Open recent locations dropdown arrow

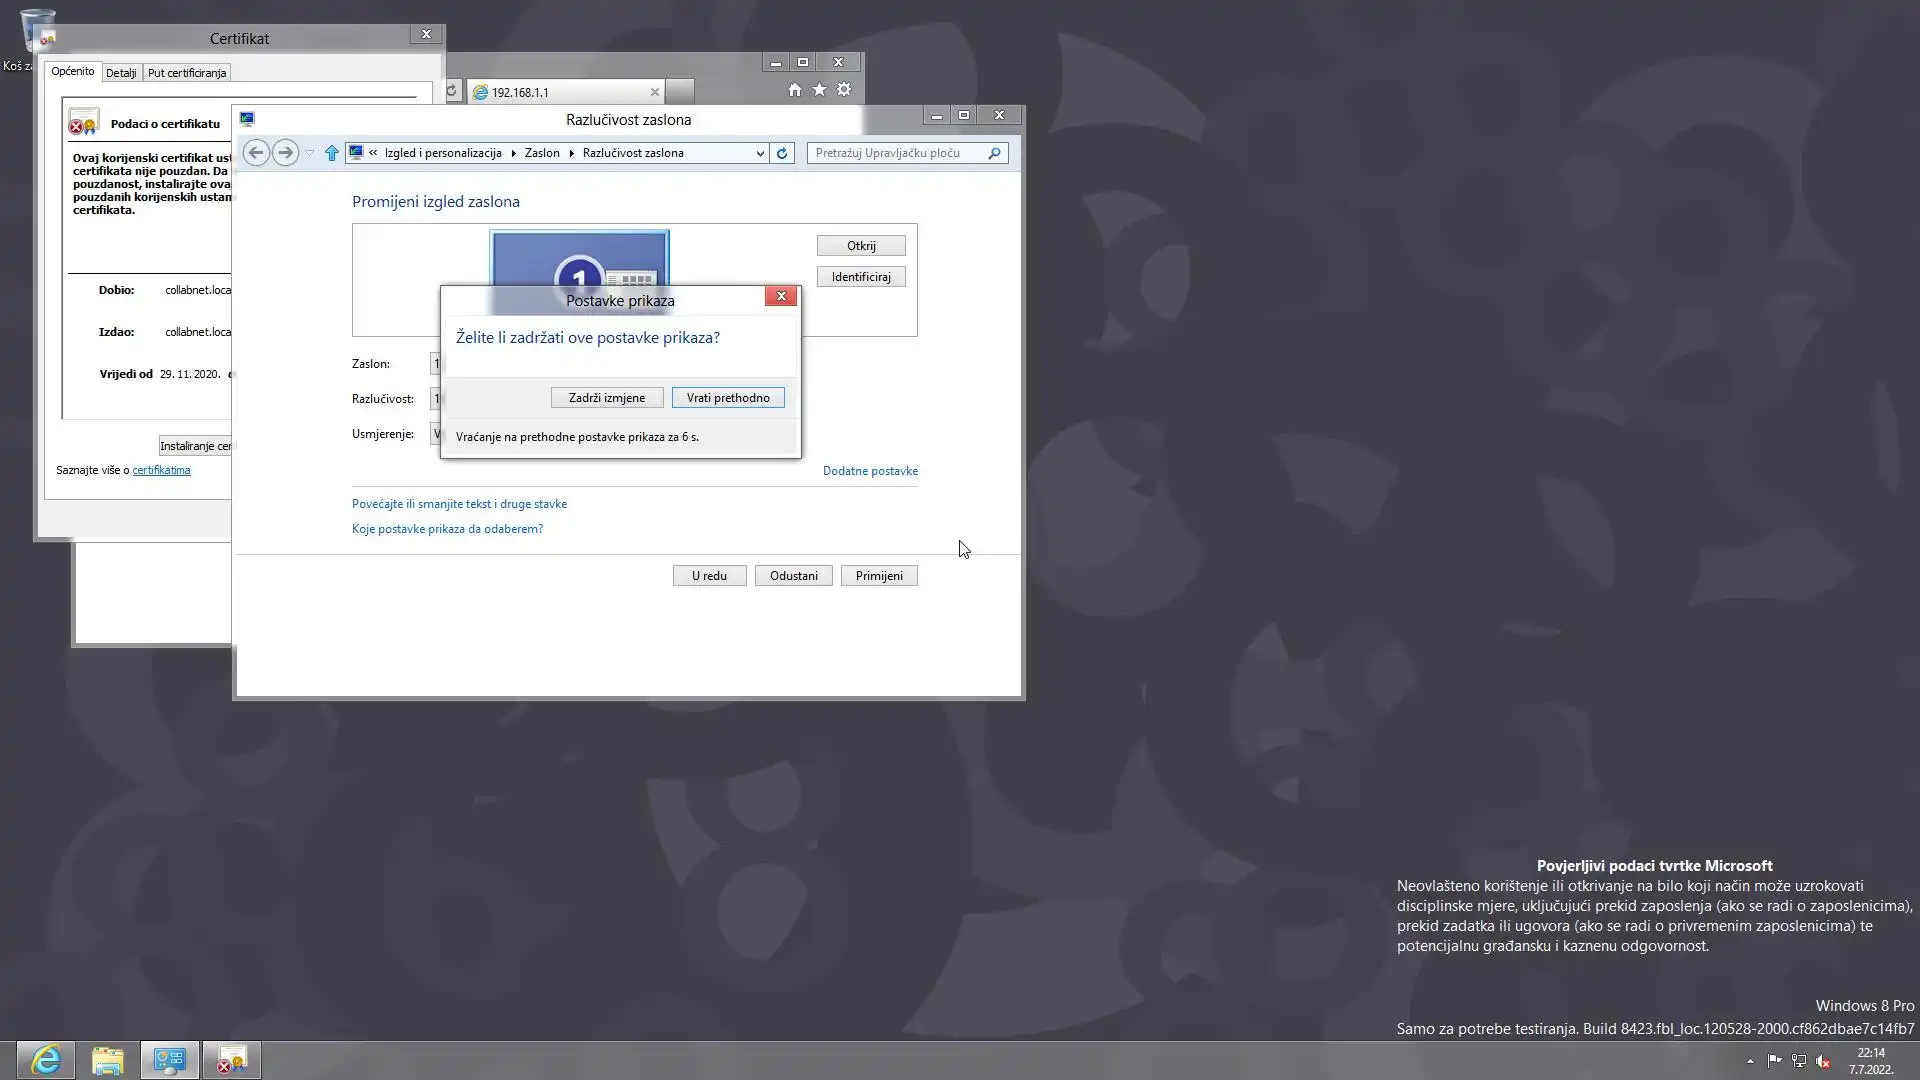click(x=310, y=153)
